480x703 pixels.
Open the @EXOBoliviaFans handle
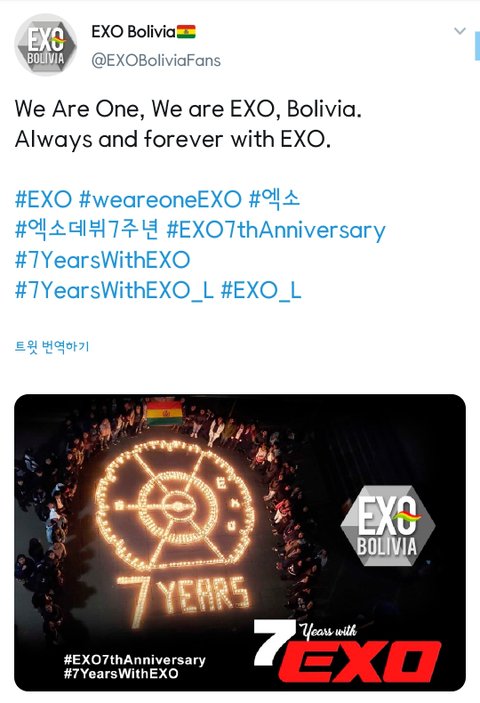point(156,61)
